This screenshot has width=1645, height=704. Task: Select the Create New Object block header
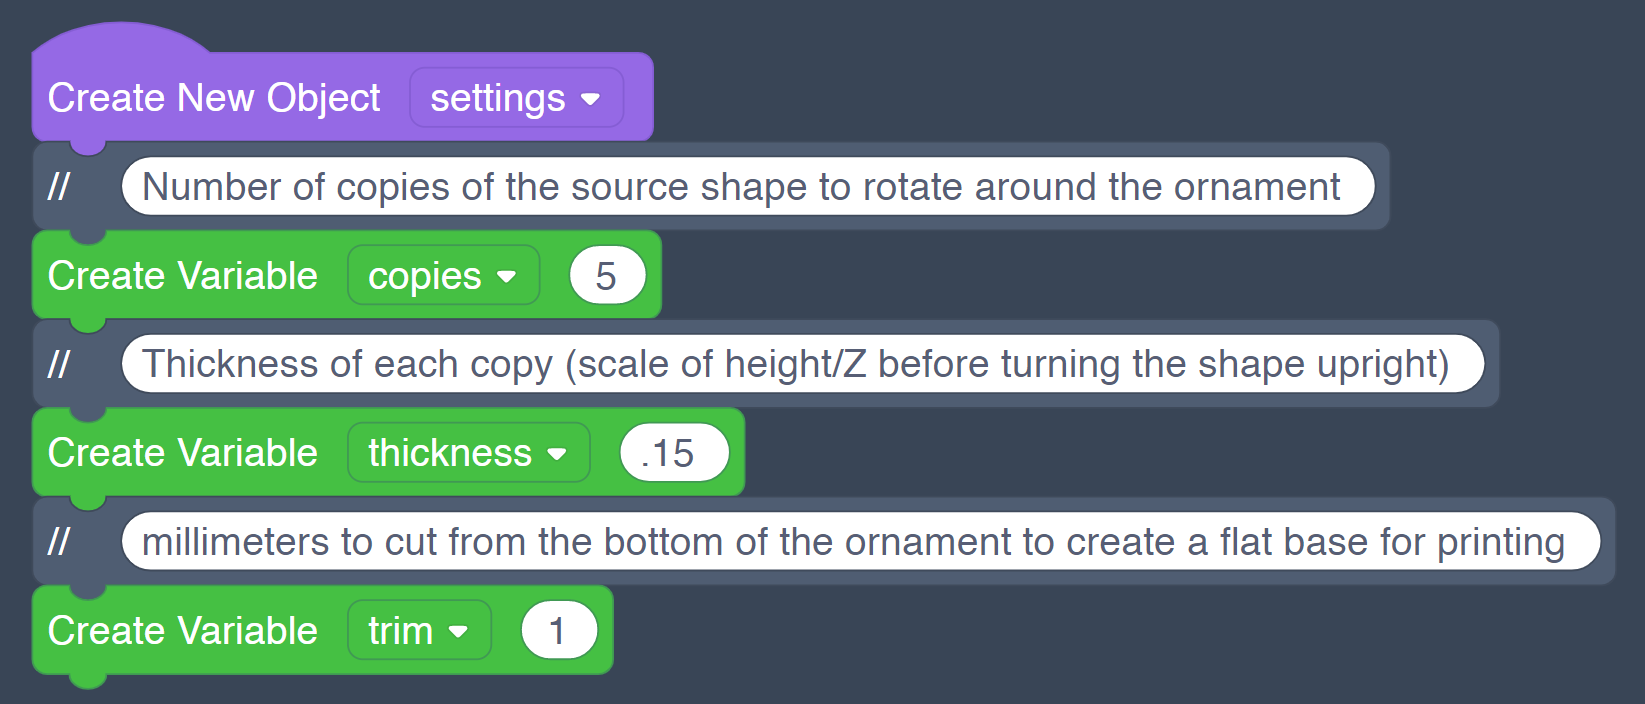tap(214, 97)
